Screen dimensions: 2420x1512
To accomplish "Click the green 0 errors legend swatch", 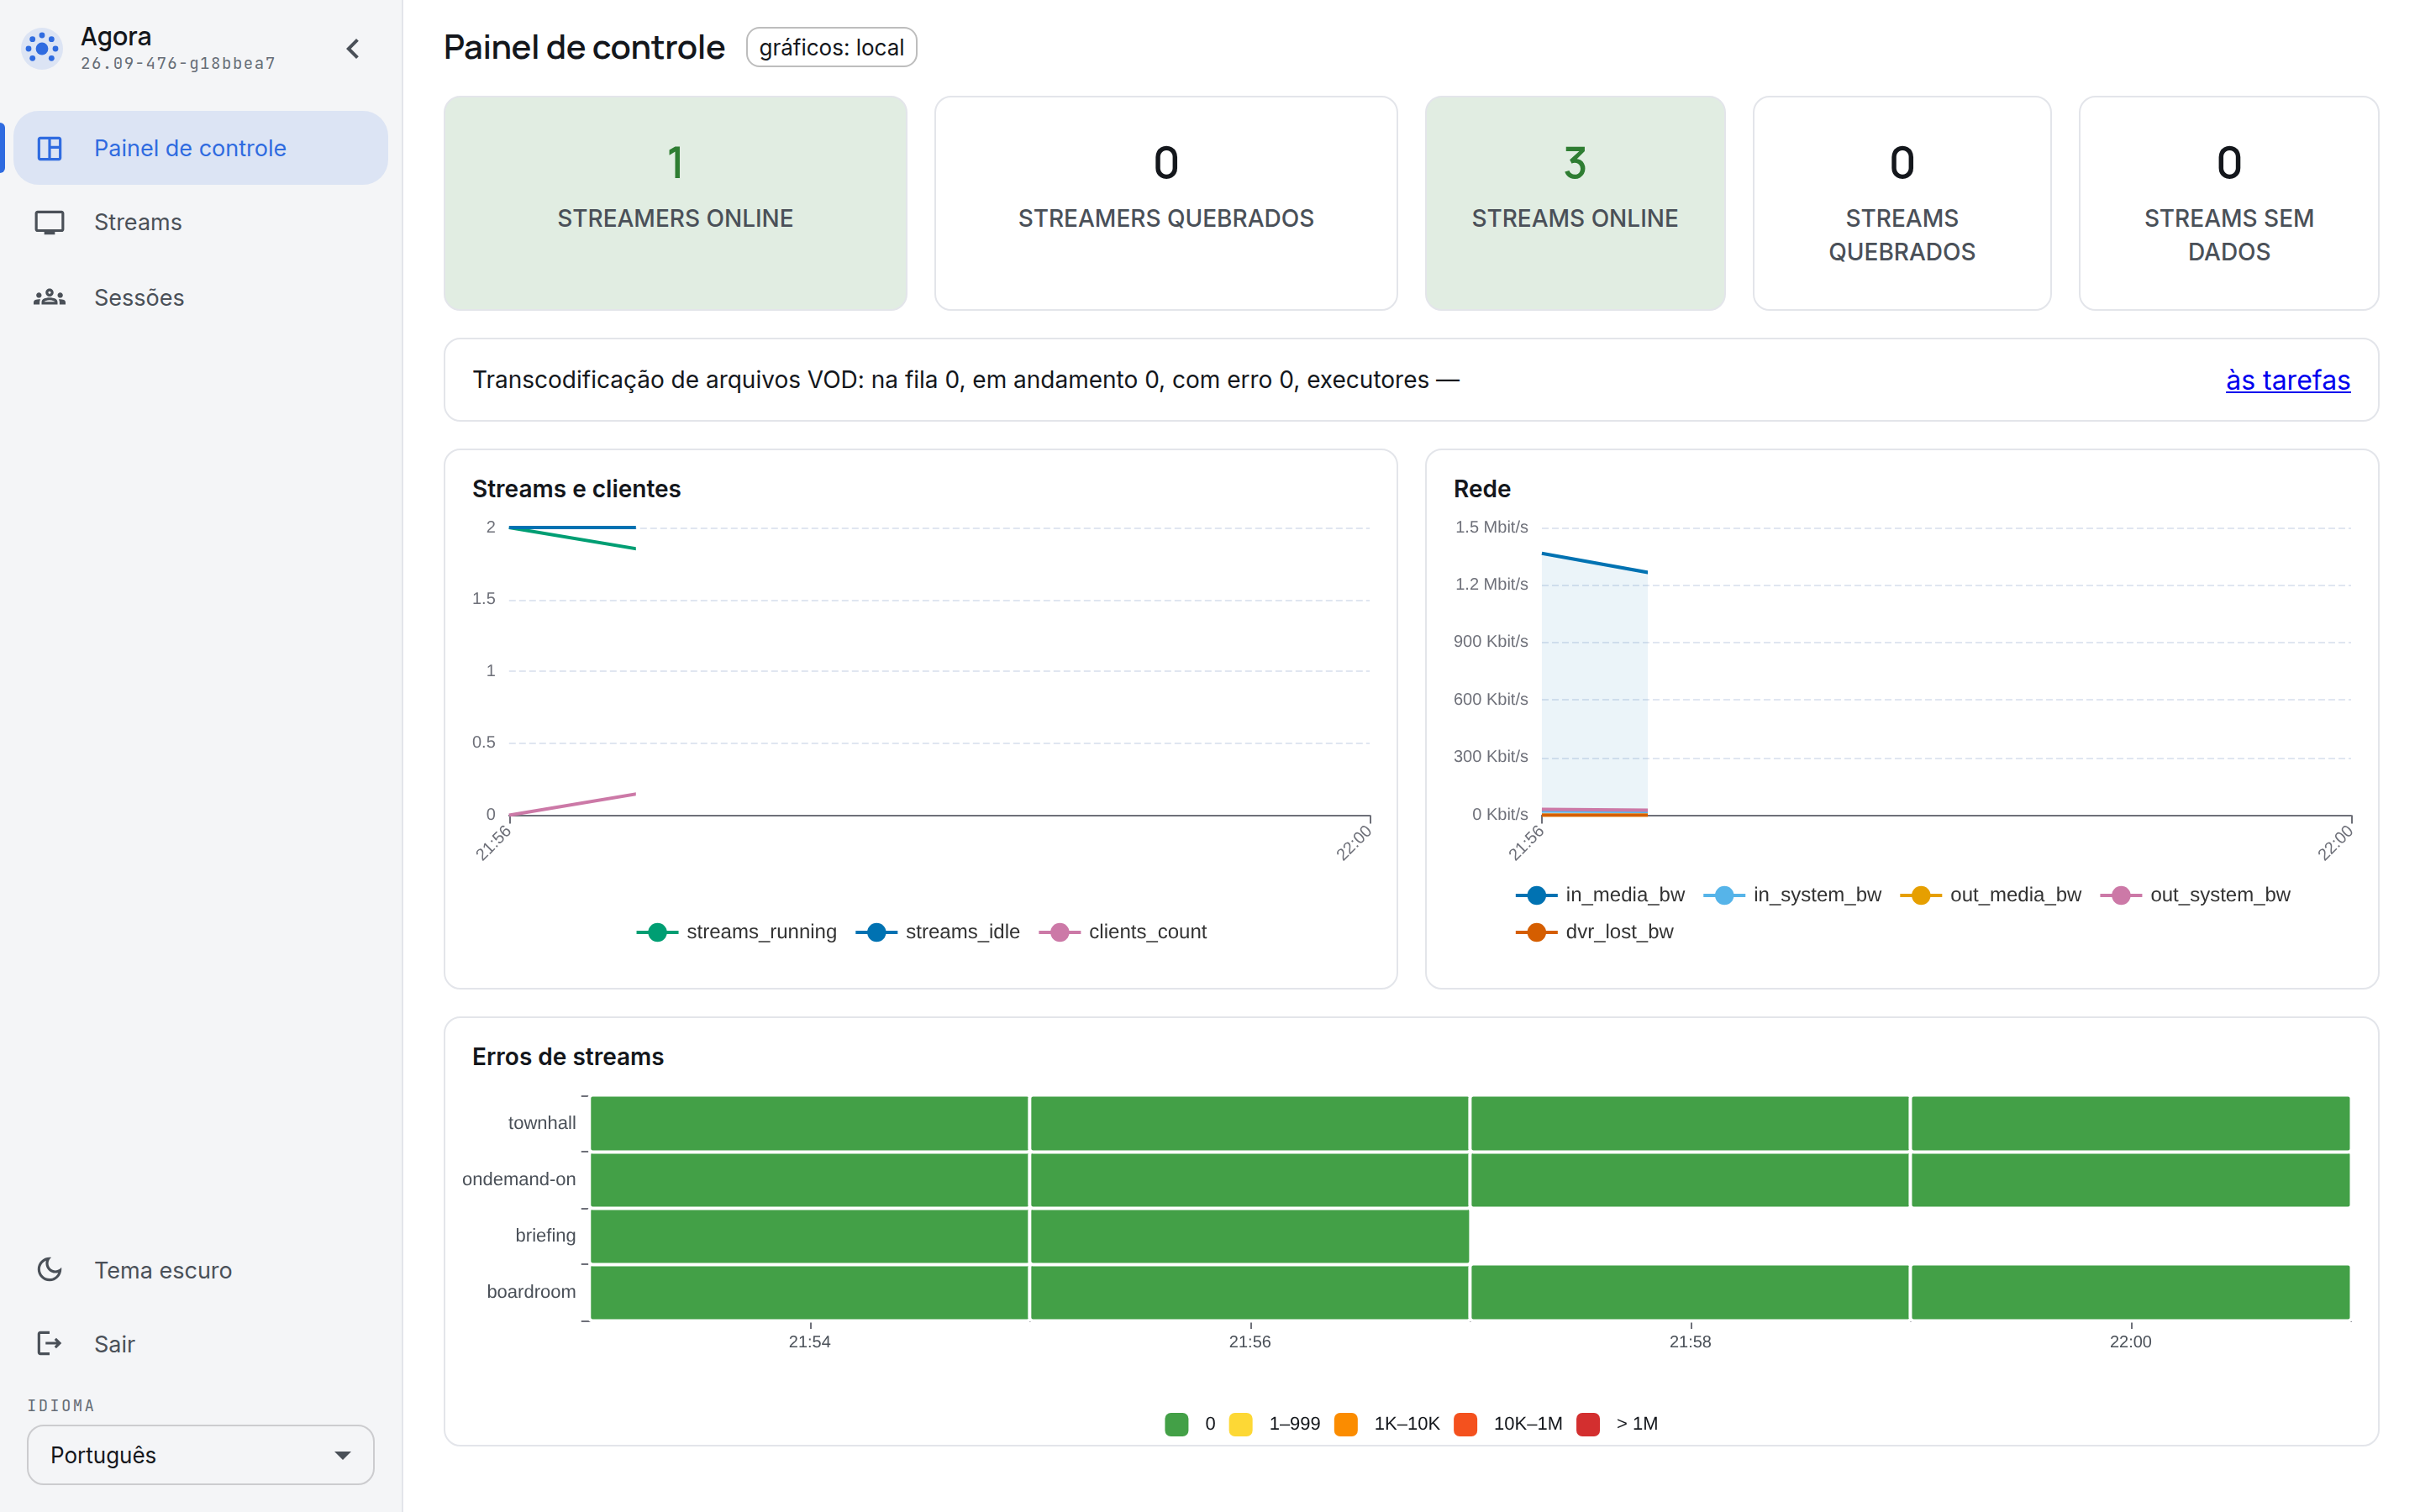I will coord(1176,1424).
